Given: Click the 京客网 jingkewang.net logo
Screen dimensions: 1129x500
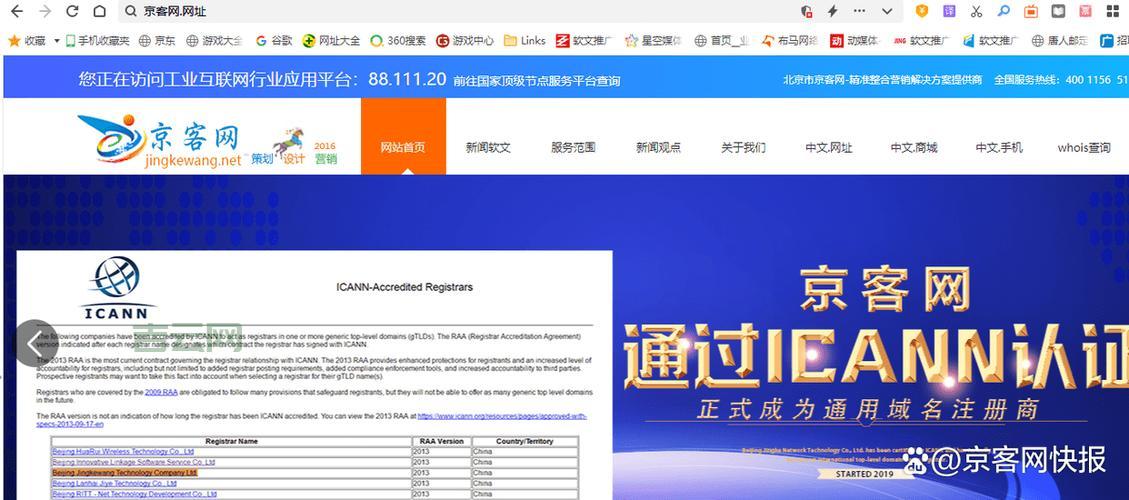Looking at the screenshot, I should (160, 139).
